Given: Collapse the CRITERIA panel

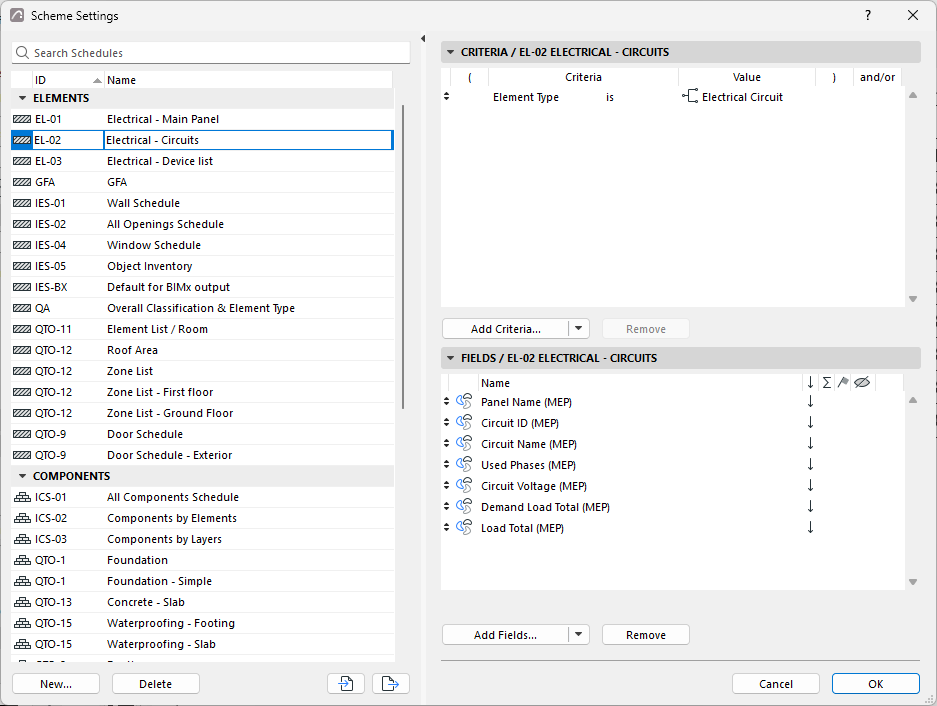Looking at the screenshot, I should click(451, 52).
